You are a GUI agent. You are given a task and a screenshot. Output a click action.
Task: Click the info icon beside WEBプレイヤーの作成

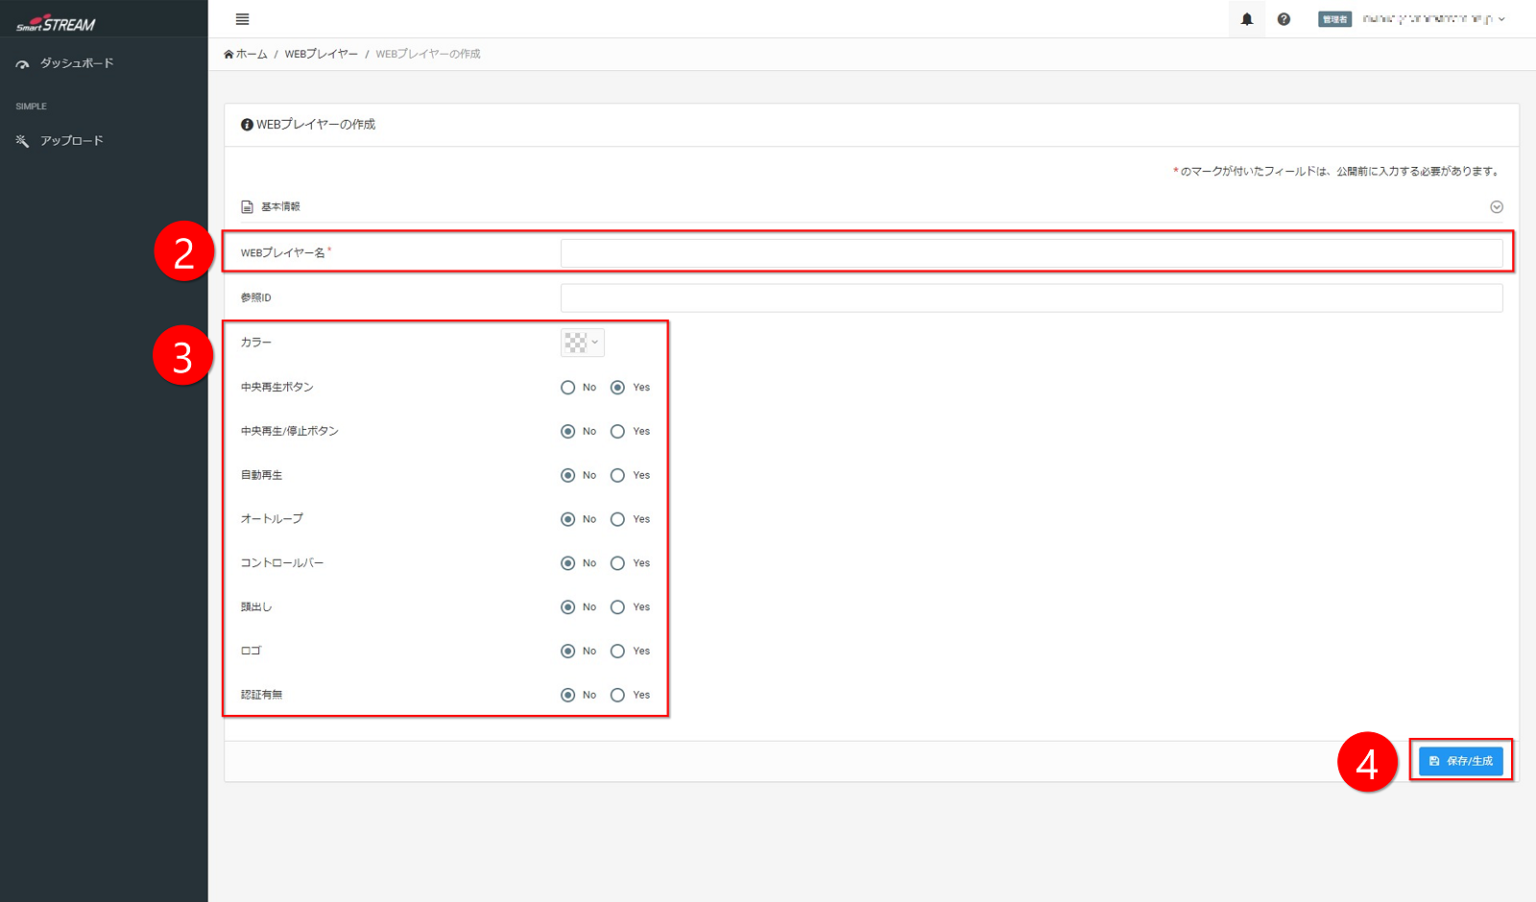tap(246, 125)
